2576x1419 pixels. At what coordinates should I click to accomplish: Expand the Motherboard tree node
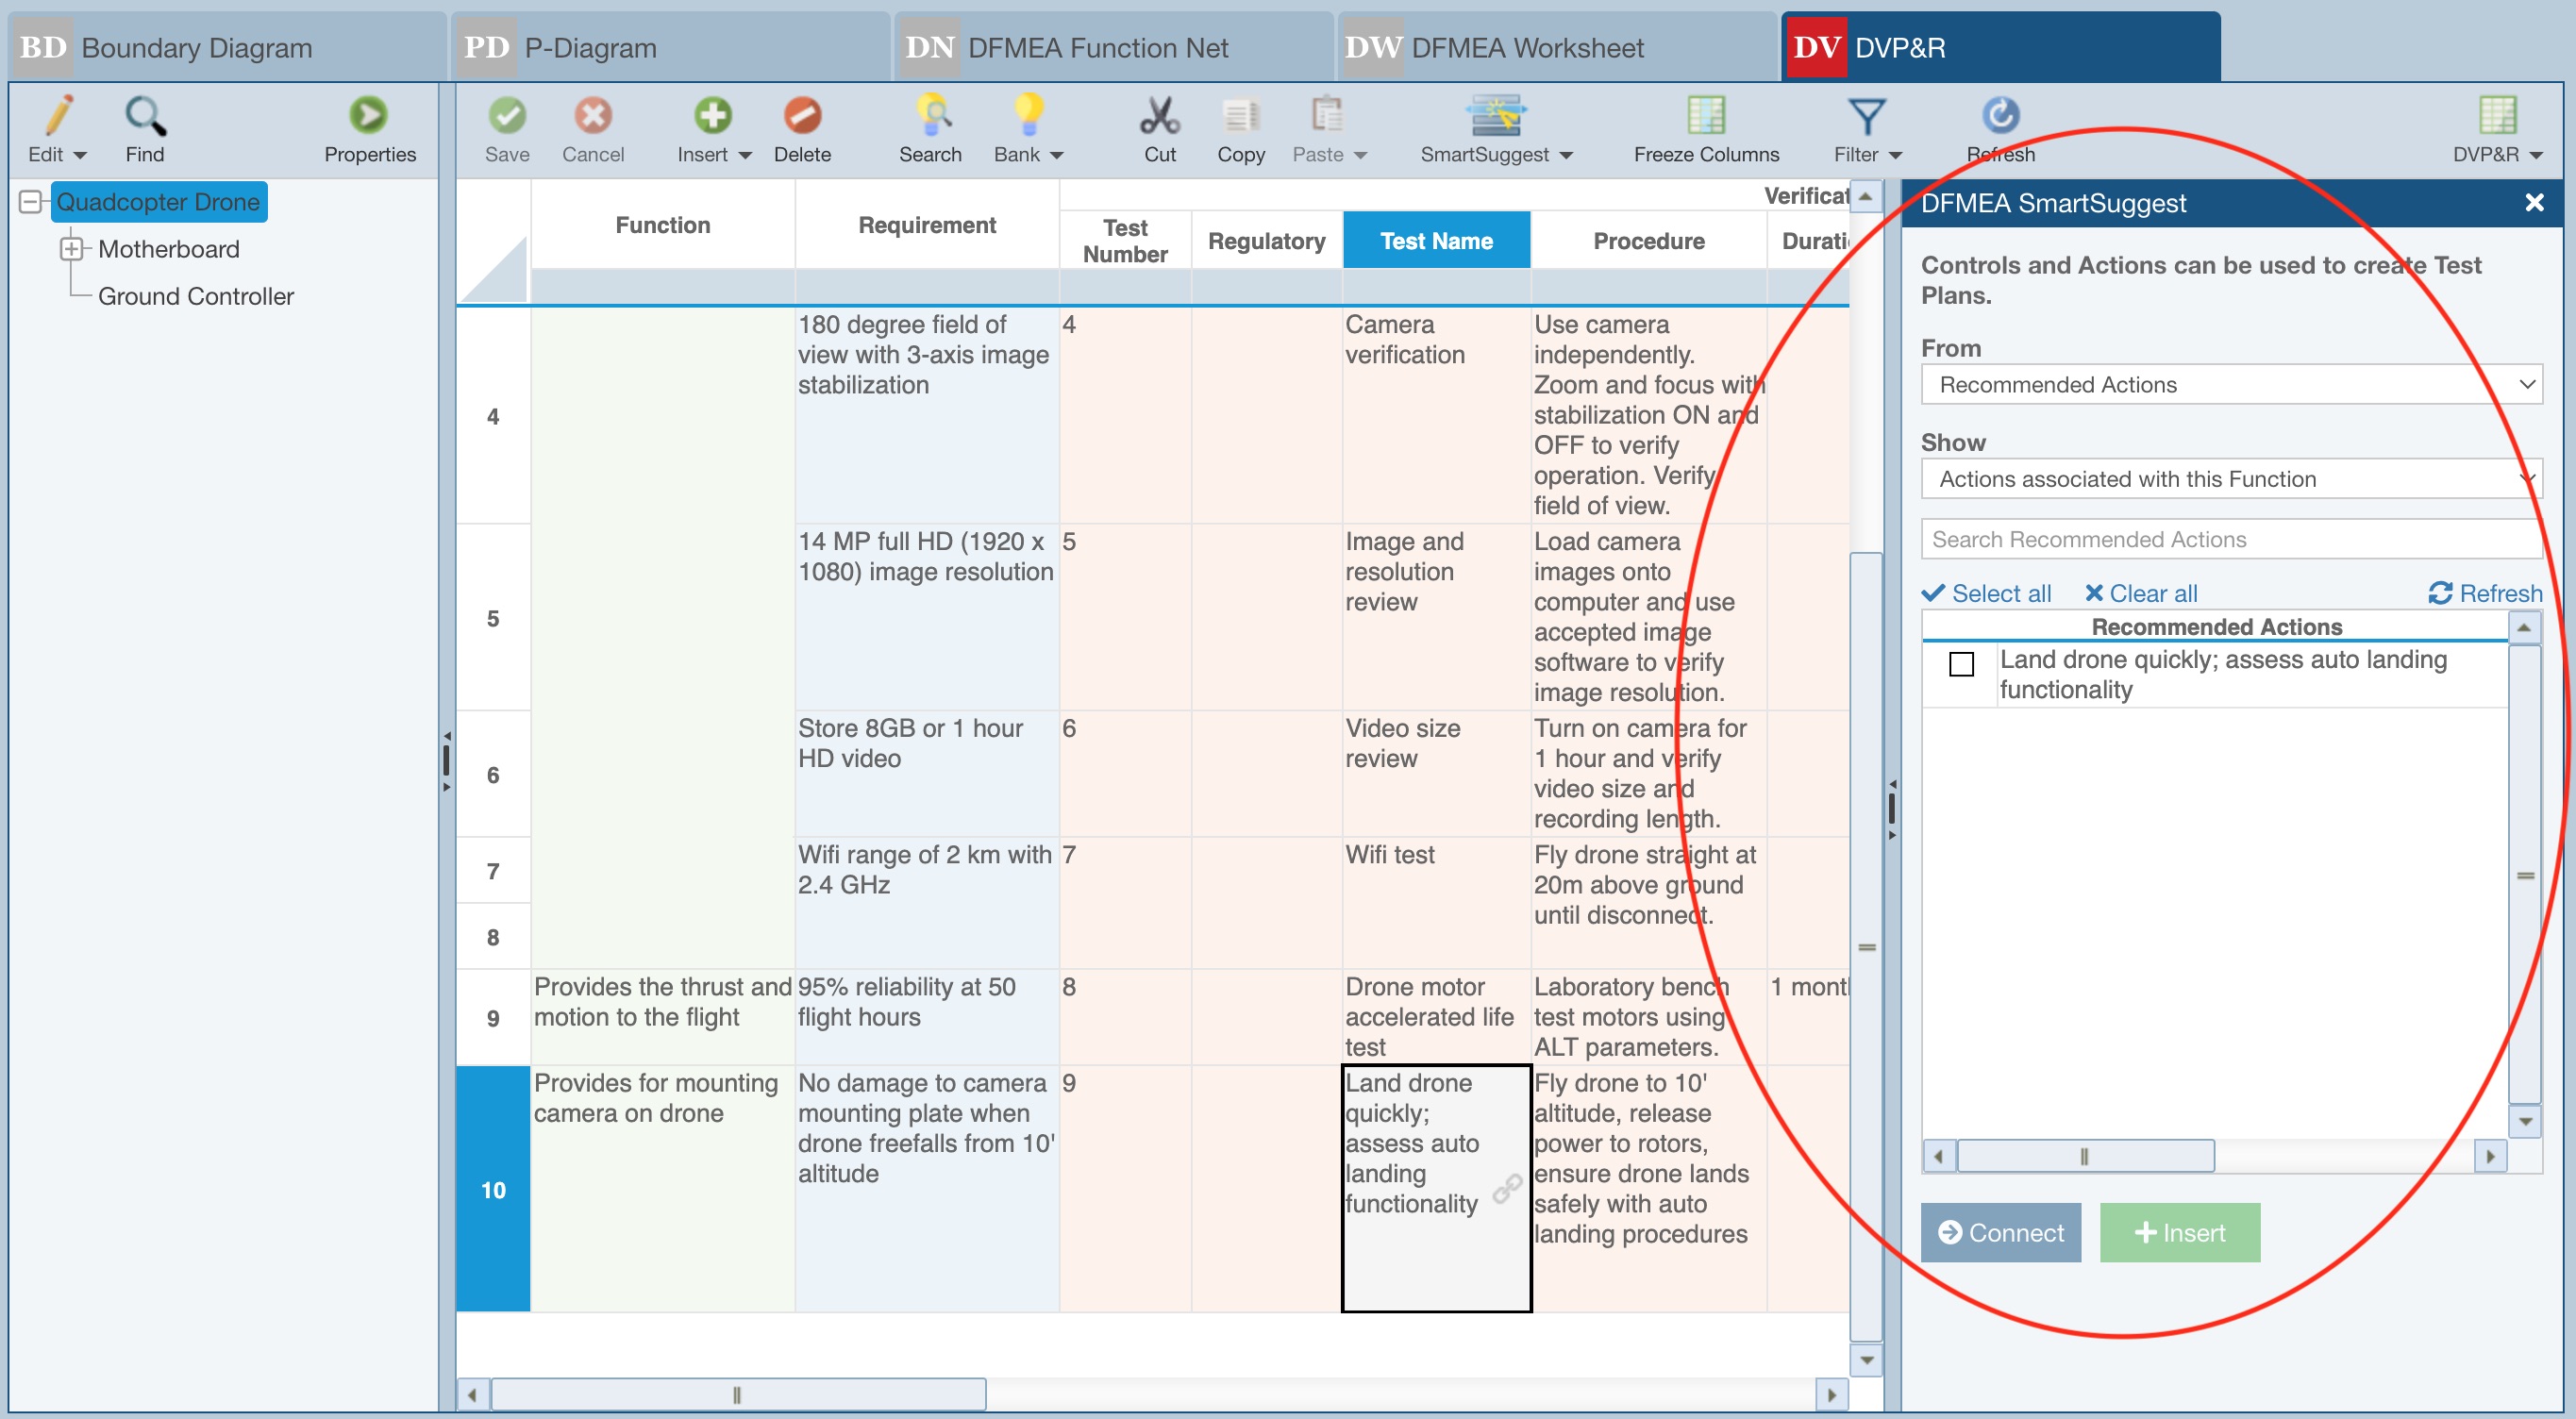71,249
